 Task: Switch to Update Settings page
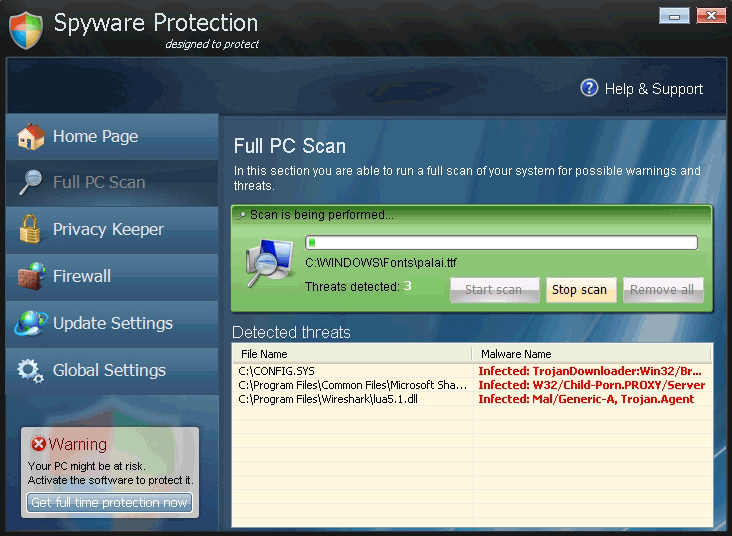pyautogui.click(x=112, y=323)
